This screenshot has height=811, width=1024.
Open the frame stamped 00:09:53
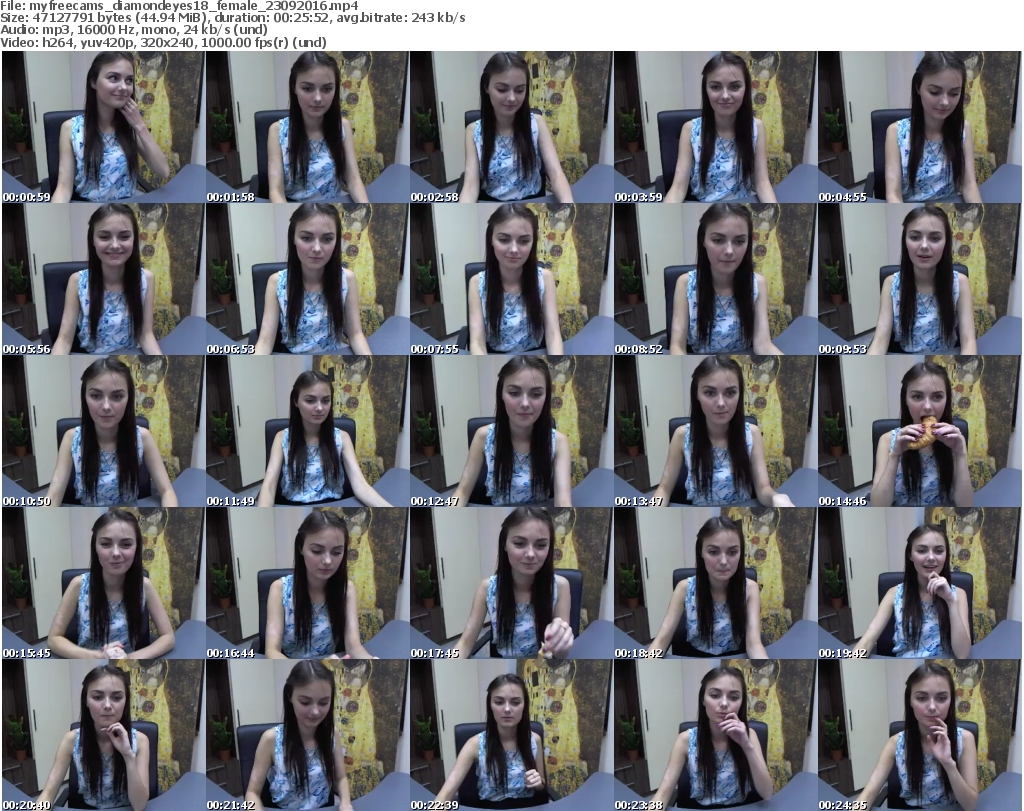(919, 279)
